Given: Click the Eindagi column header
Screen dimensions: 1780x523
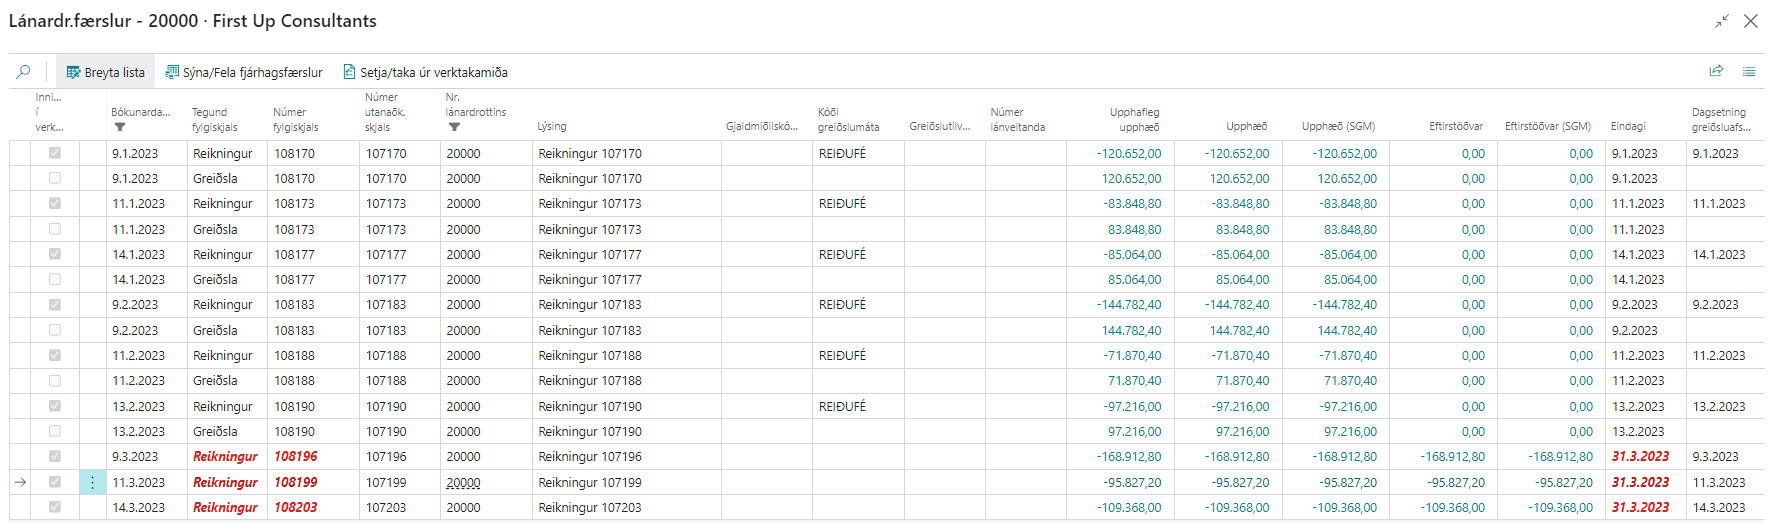Looking at the screenshot, I should (1628, 126).
